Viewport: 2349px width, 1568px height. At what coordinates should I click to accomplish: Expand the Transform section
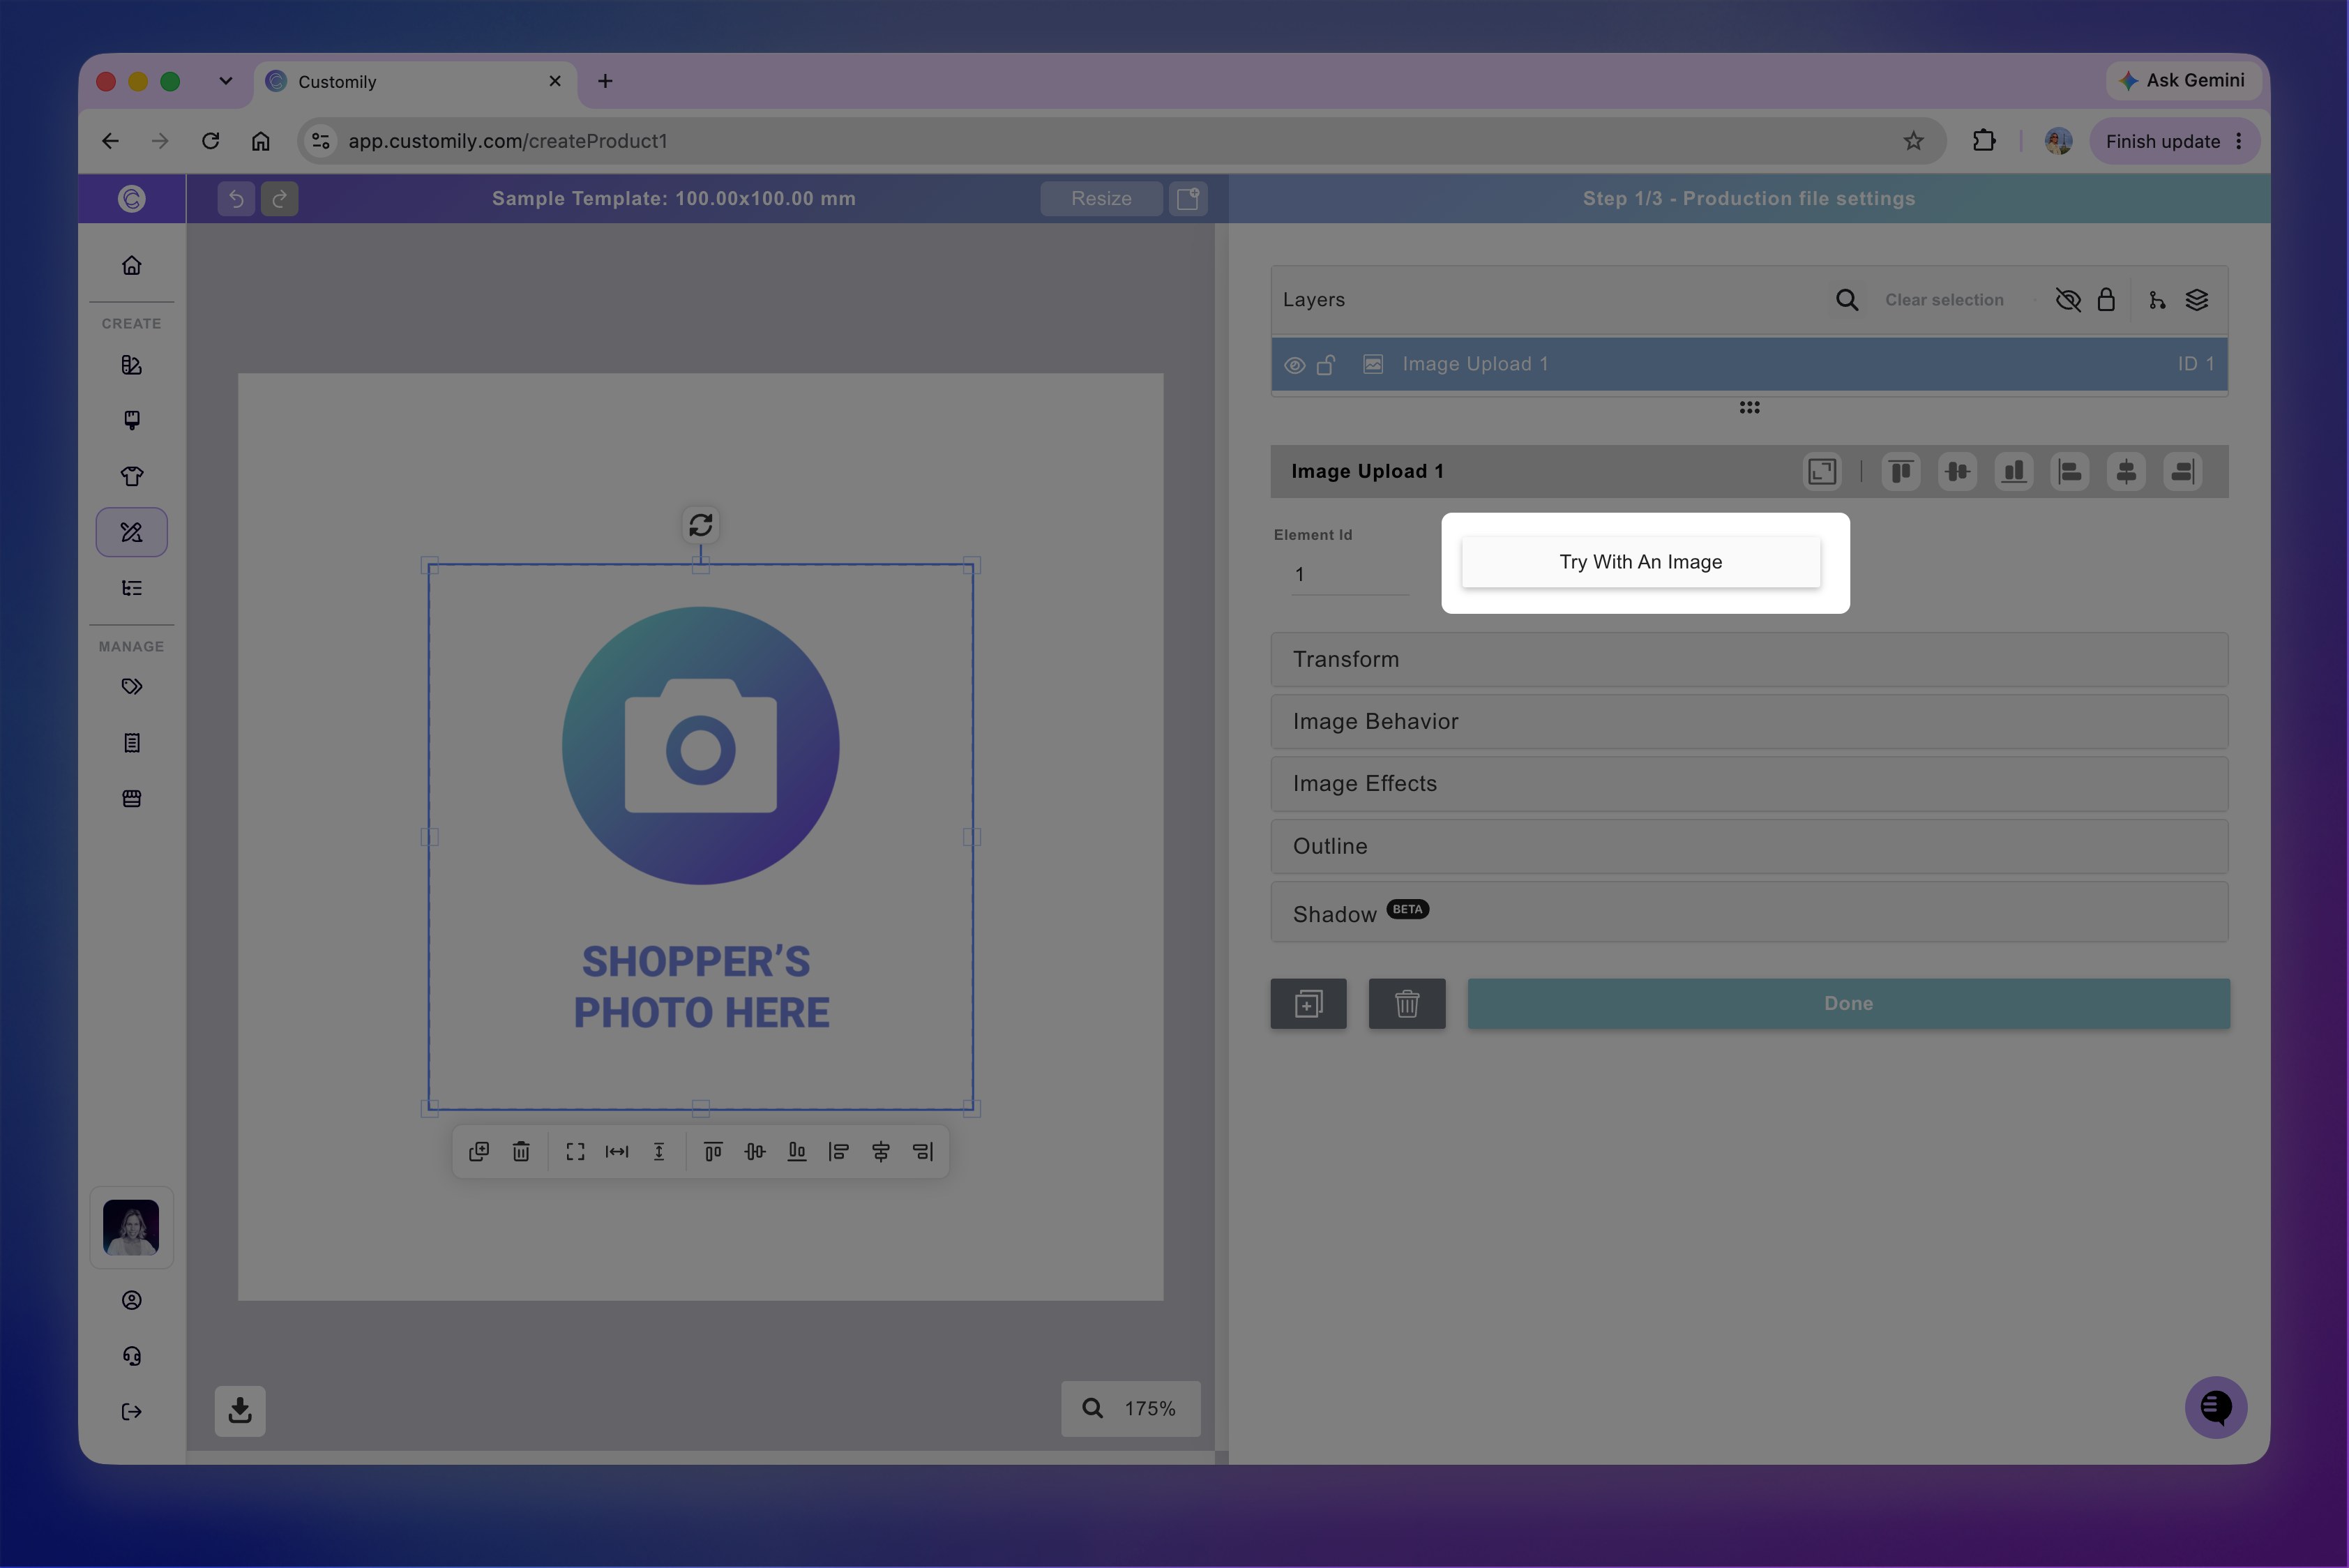tap(1749, 659)
